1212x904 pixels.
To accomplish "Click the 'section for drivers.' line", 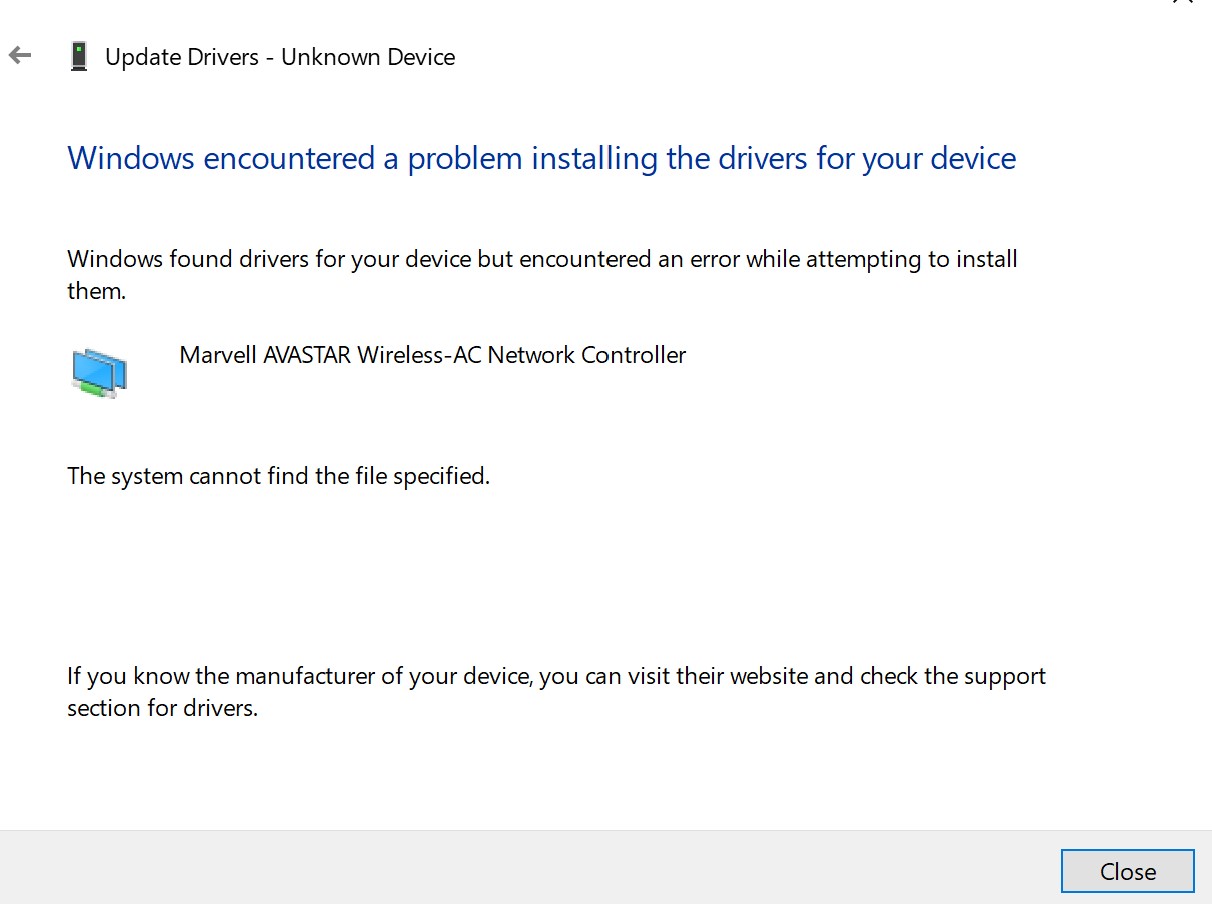I will tap(162, 708).
